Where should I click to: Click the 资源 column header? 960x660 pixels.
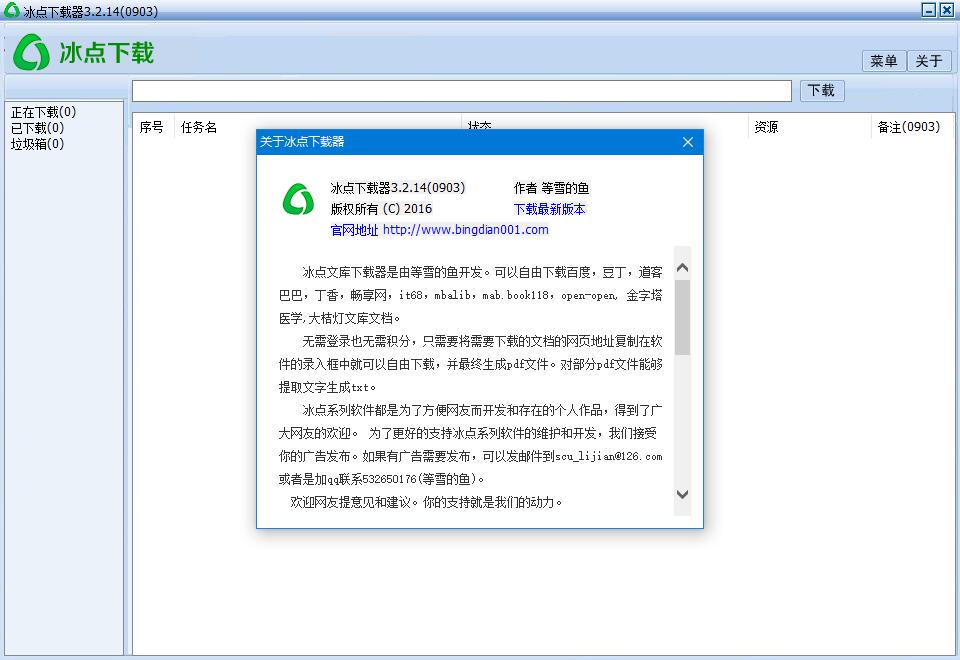[767, 127]
